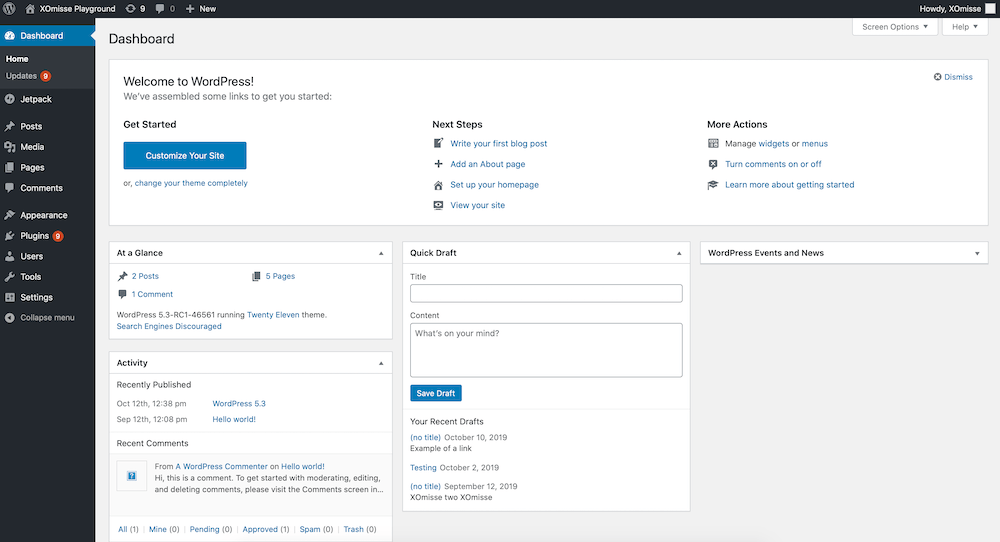Screen dimensions: 1000x542
Task: Click the house icon beside Set up your homepage
Action: click(x=438, y=185)
